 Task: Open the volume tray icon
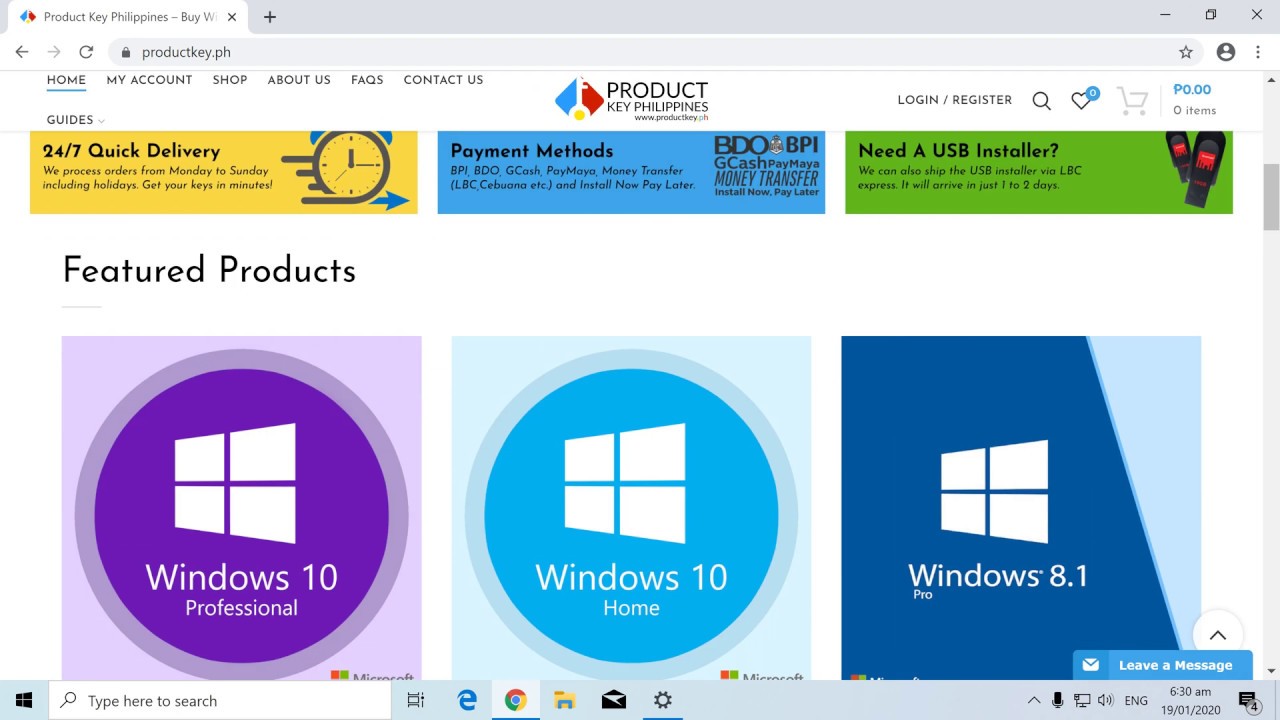click(1105, 700)
